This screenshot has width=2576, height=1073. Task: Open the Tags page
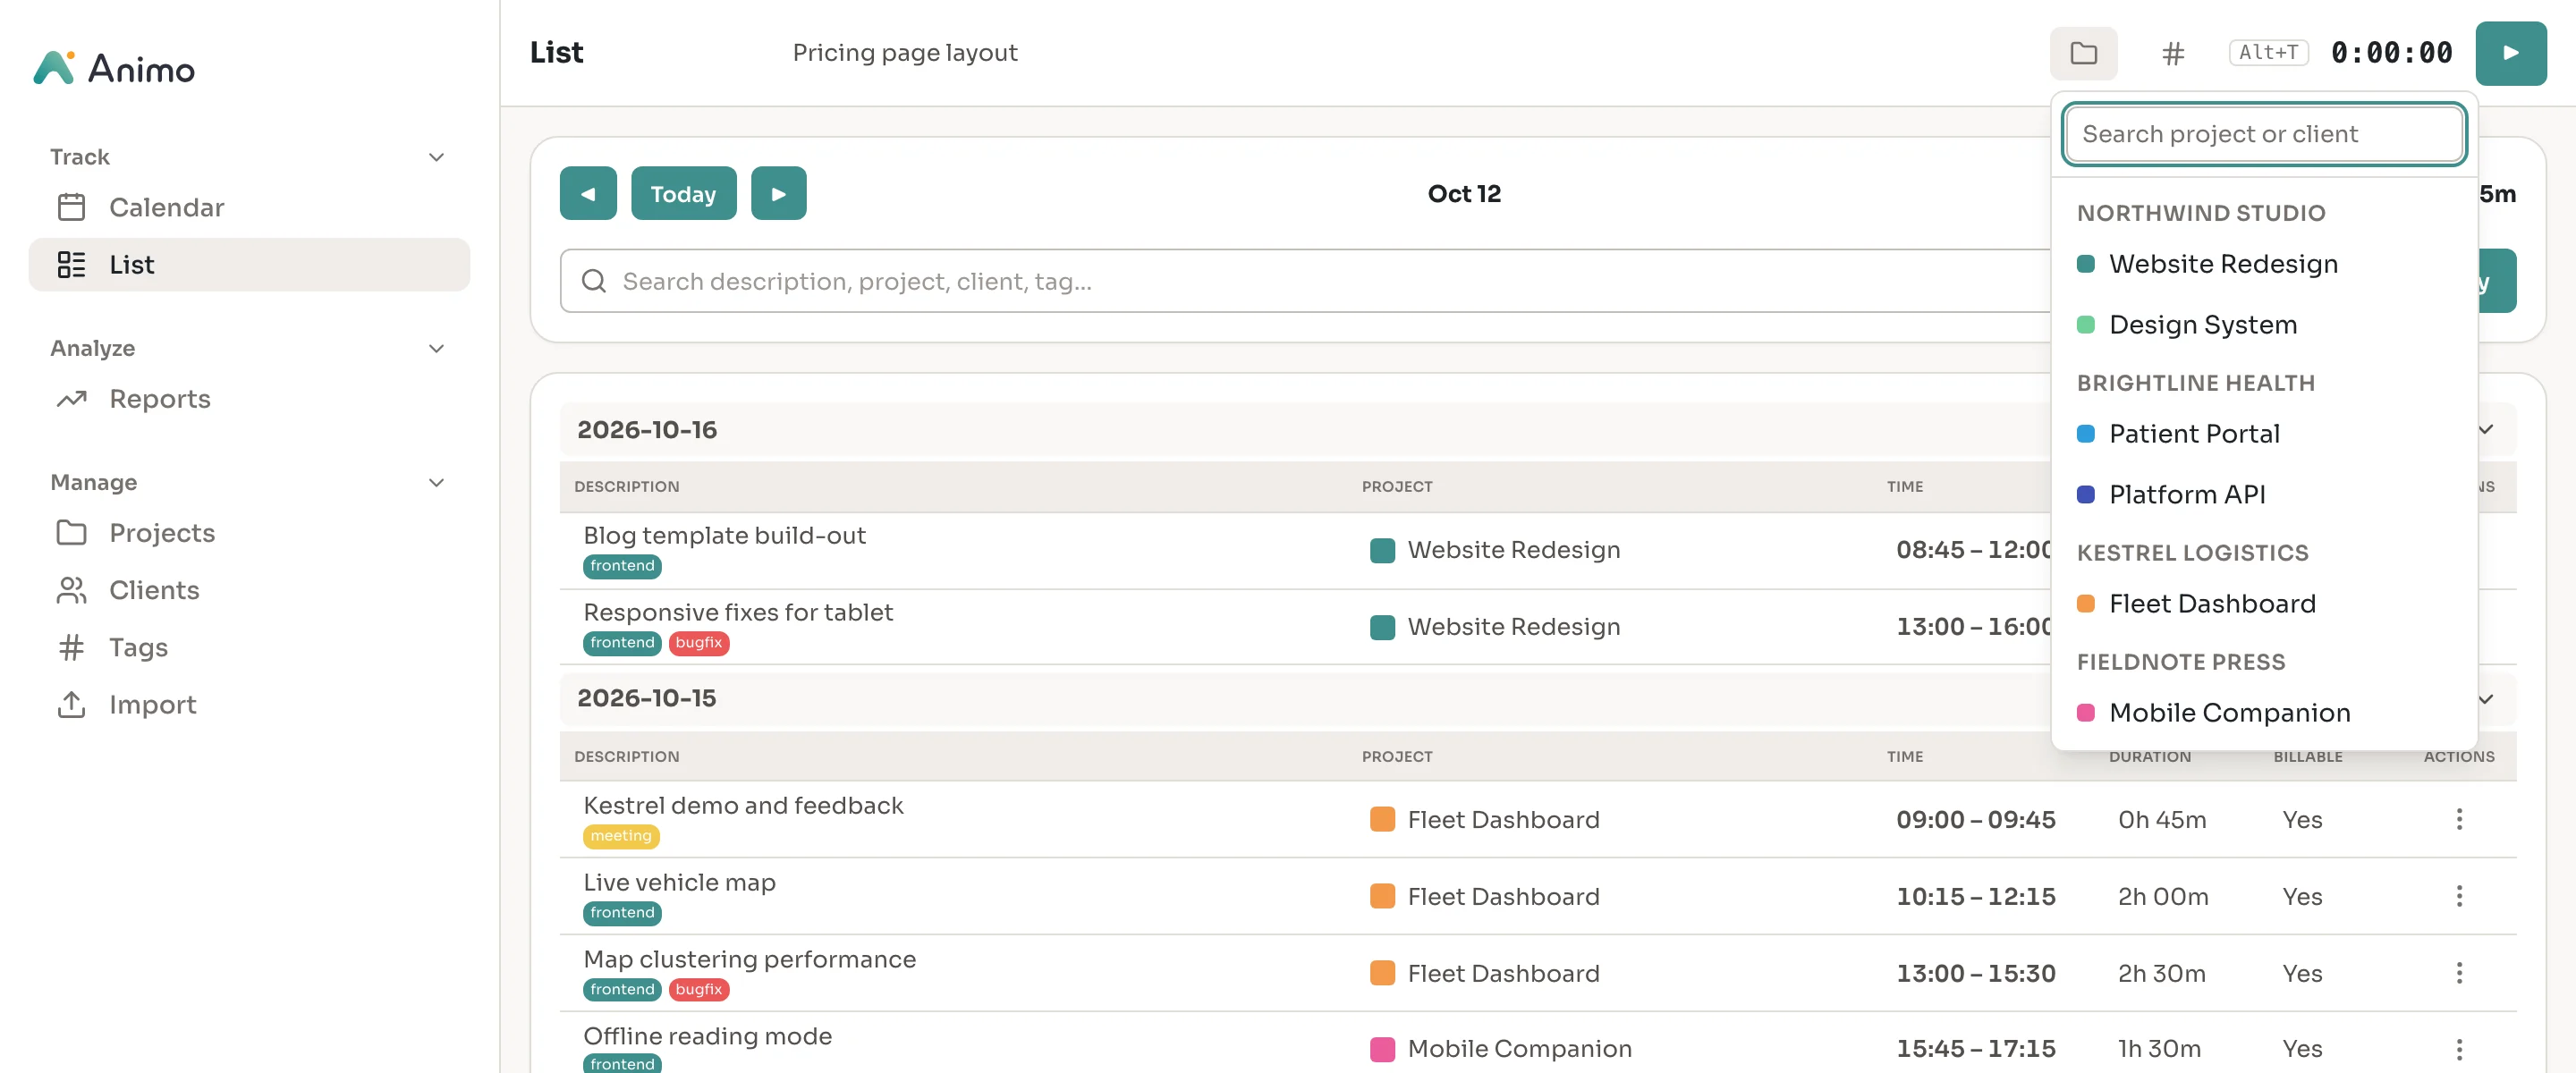pos(249,647)
